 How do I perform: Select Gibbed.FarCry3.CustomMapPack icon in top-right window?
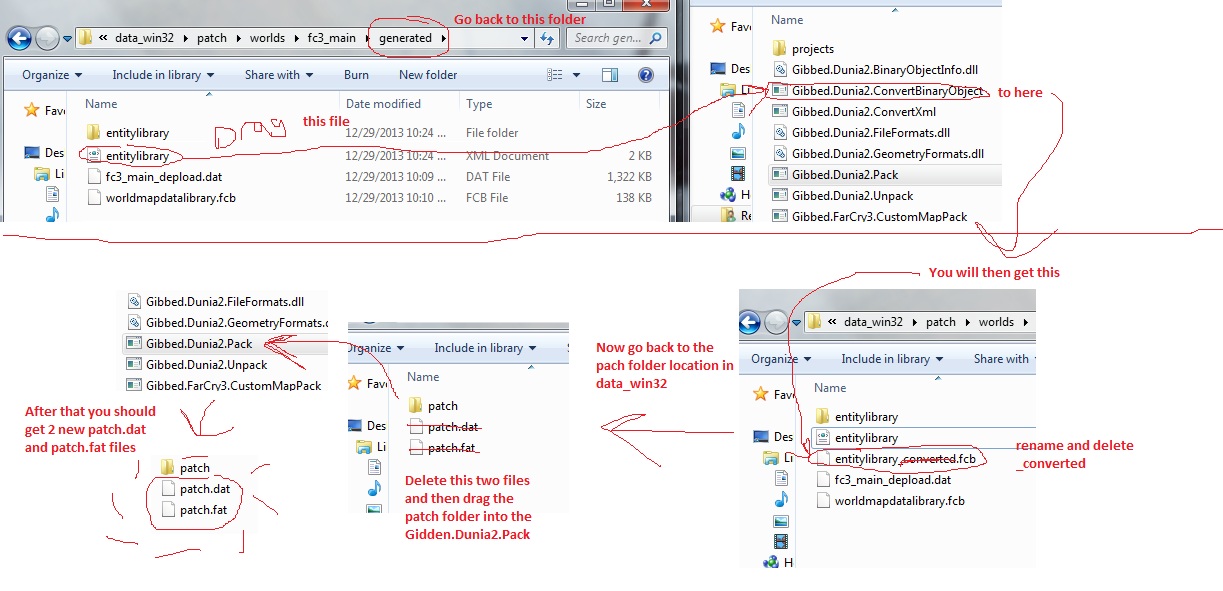tap(780, 216)
